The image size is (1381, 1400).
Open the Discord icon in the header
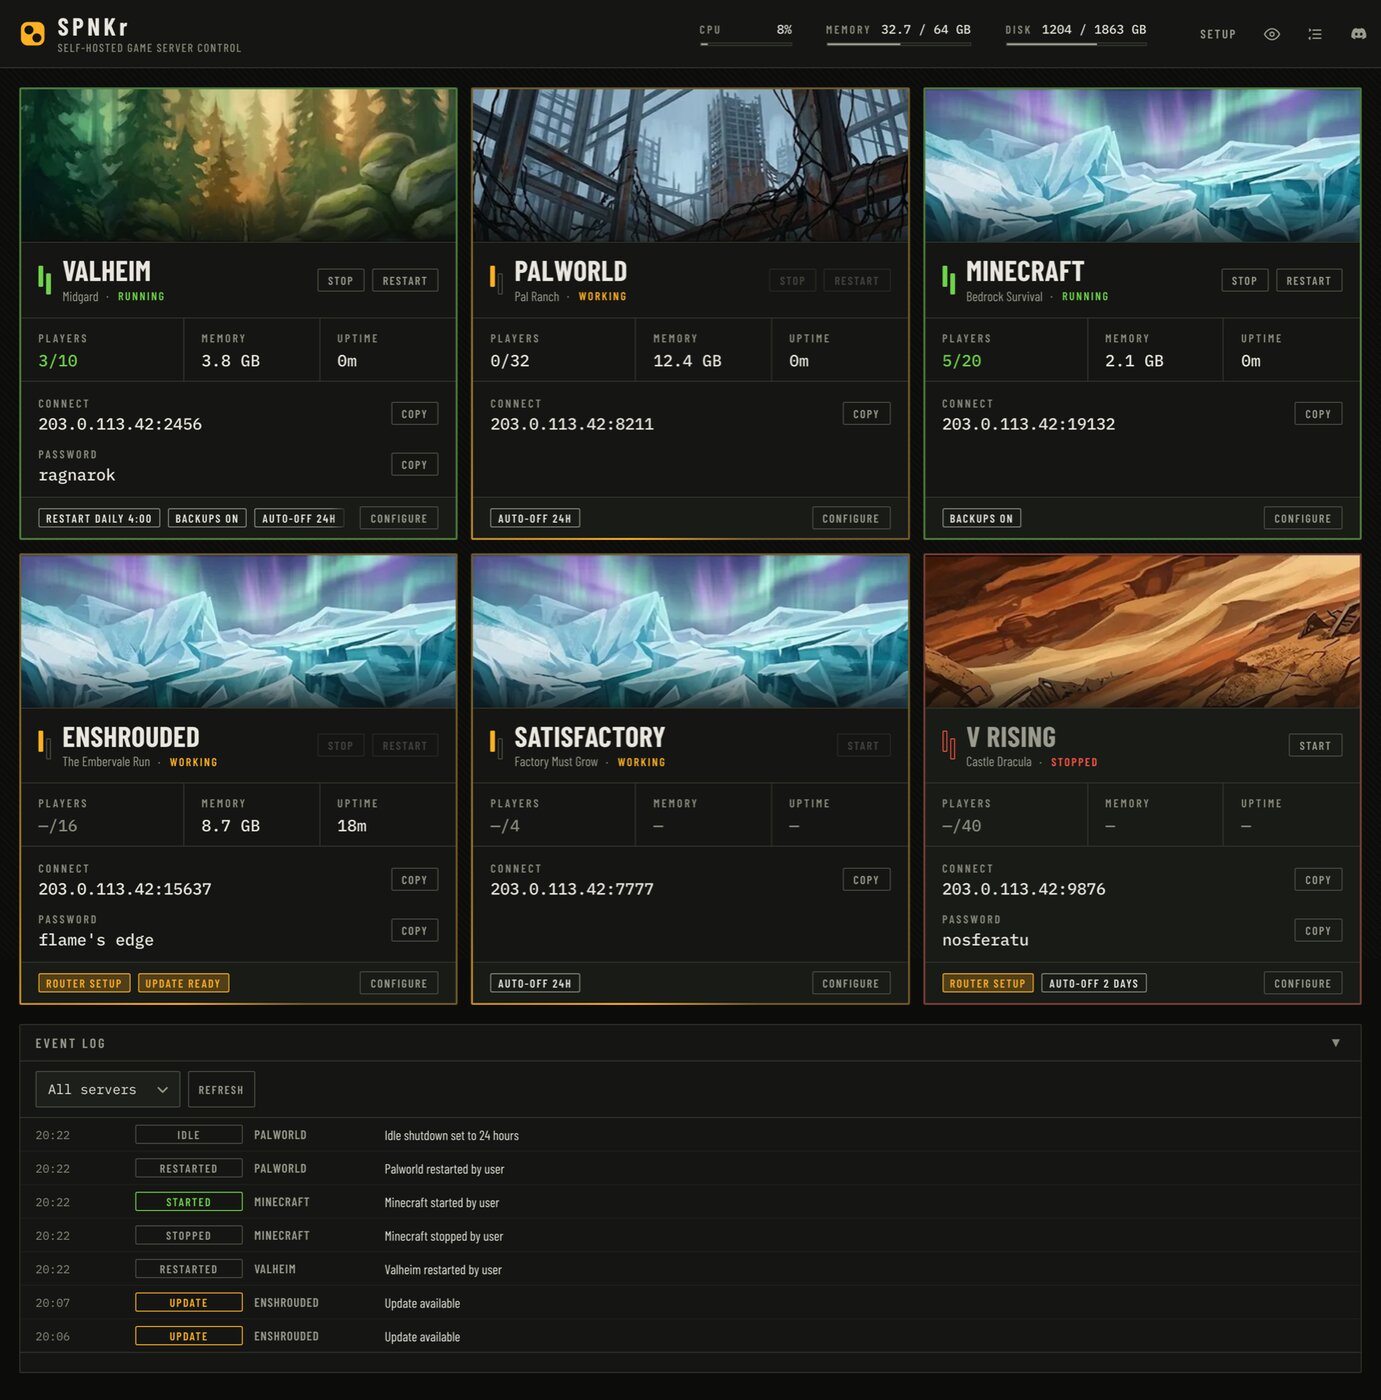point(1358,34)
